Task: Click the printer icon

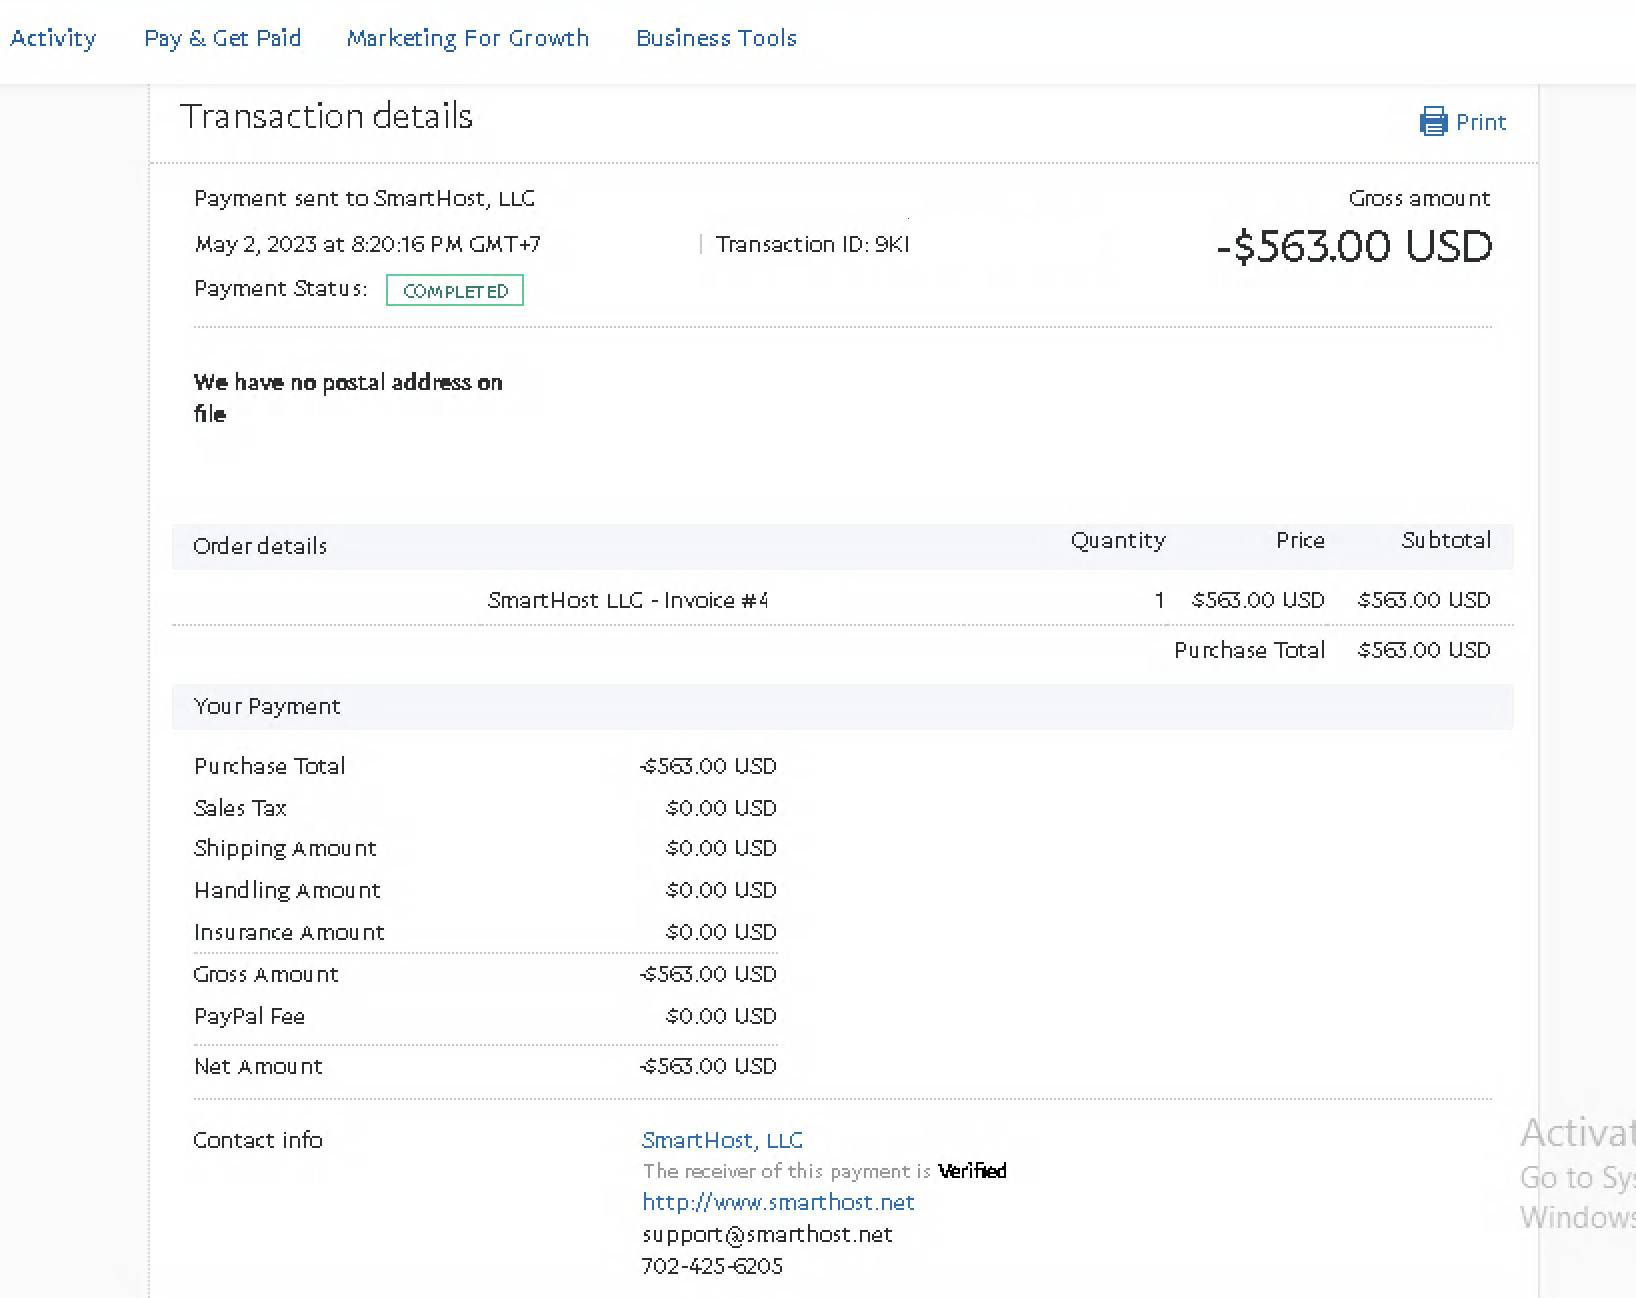Action: pos(1433,122)
